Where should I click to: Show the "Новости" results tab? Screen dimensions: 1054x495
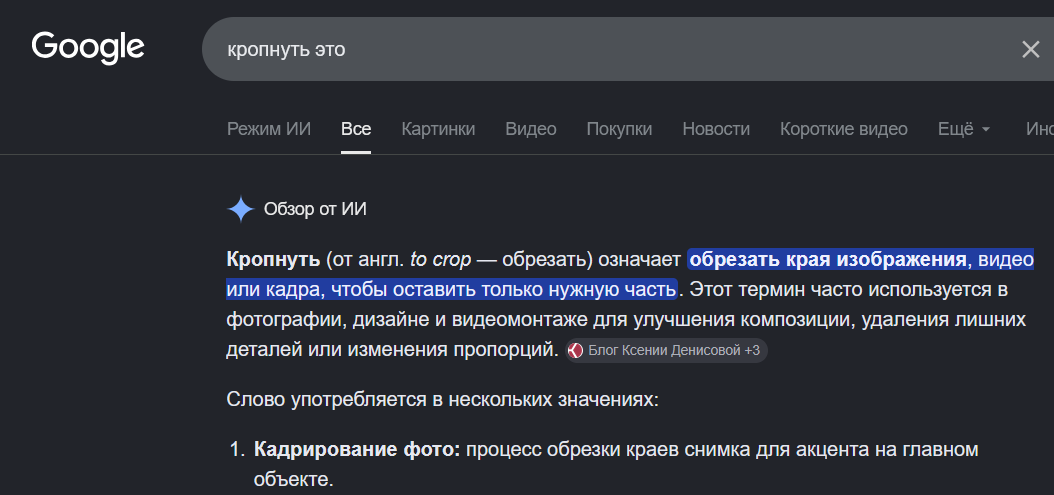[x=716, y=129]
